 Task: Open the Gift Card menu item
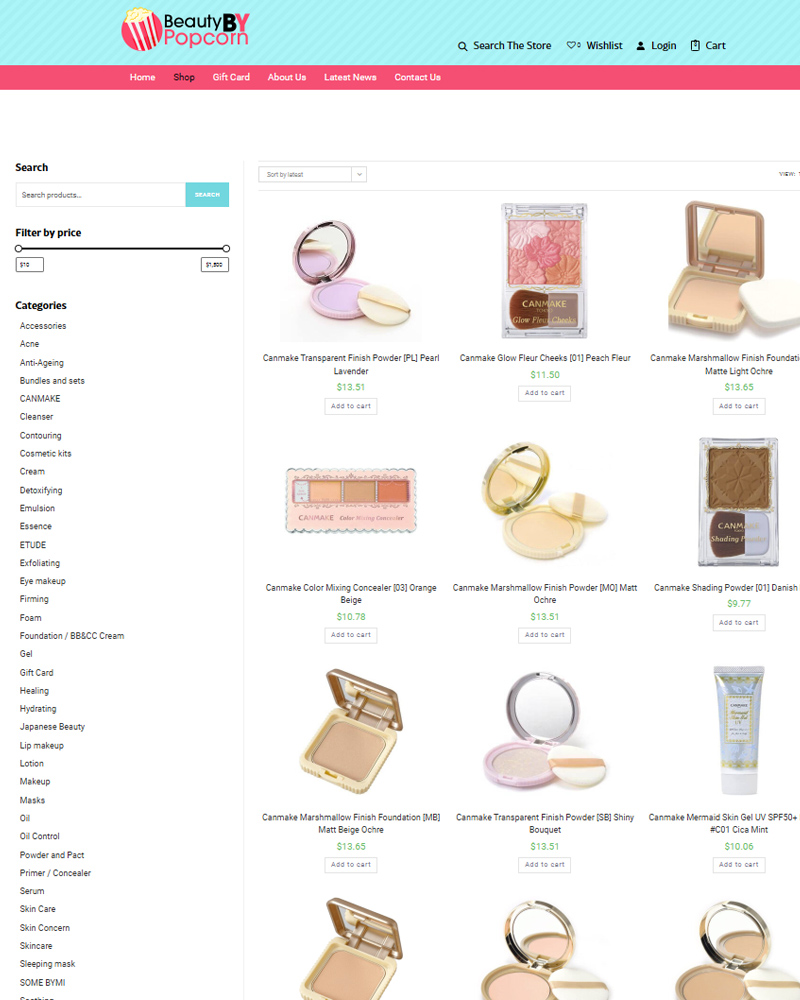(x=231, y=77)
